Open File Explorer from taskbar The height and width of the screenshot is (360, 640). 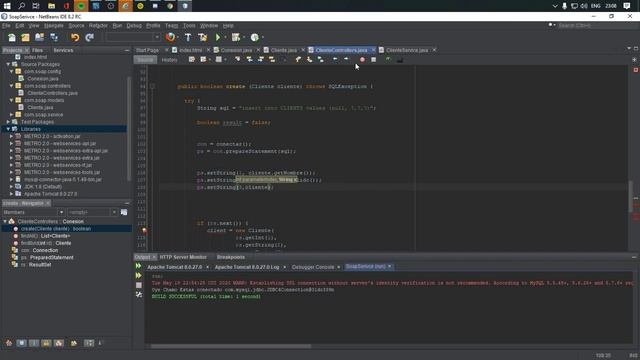point(51,6)
